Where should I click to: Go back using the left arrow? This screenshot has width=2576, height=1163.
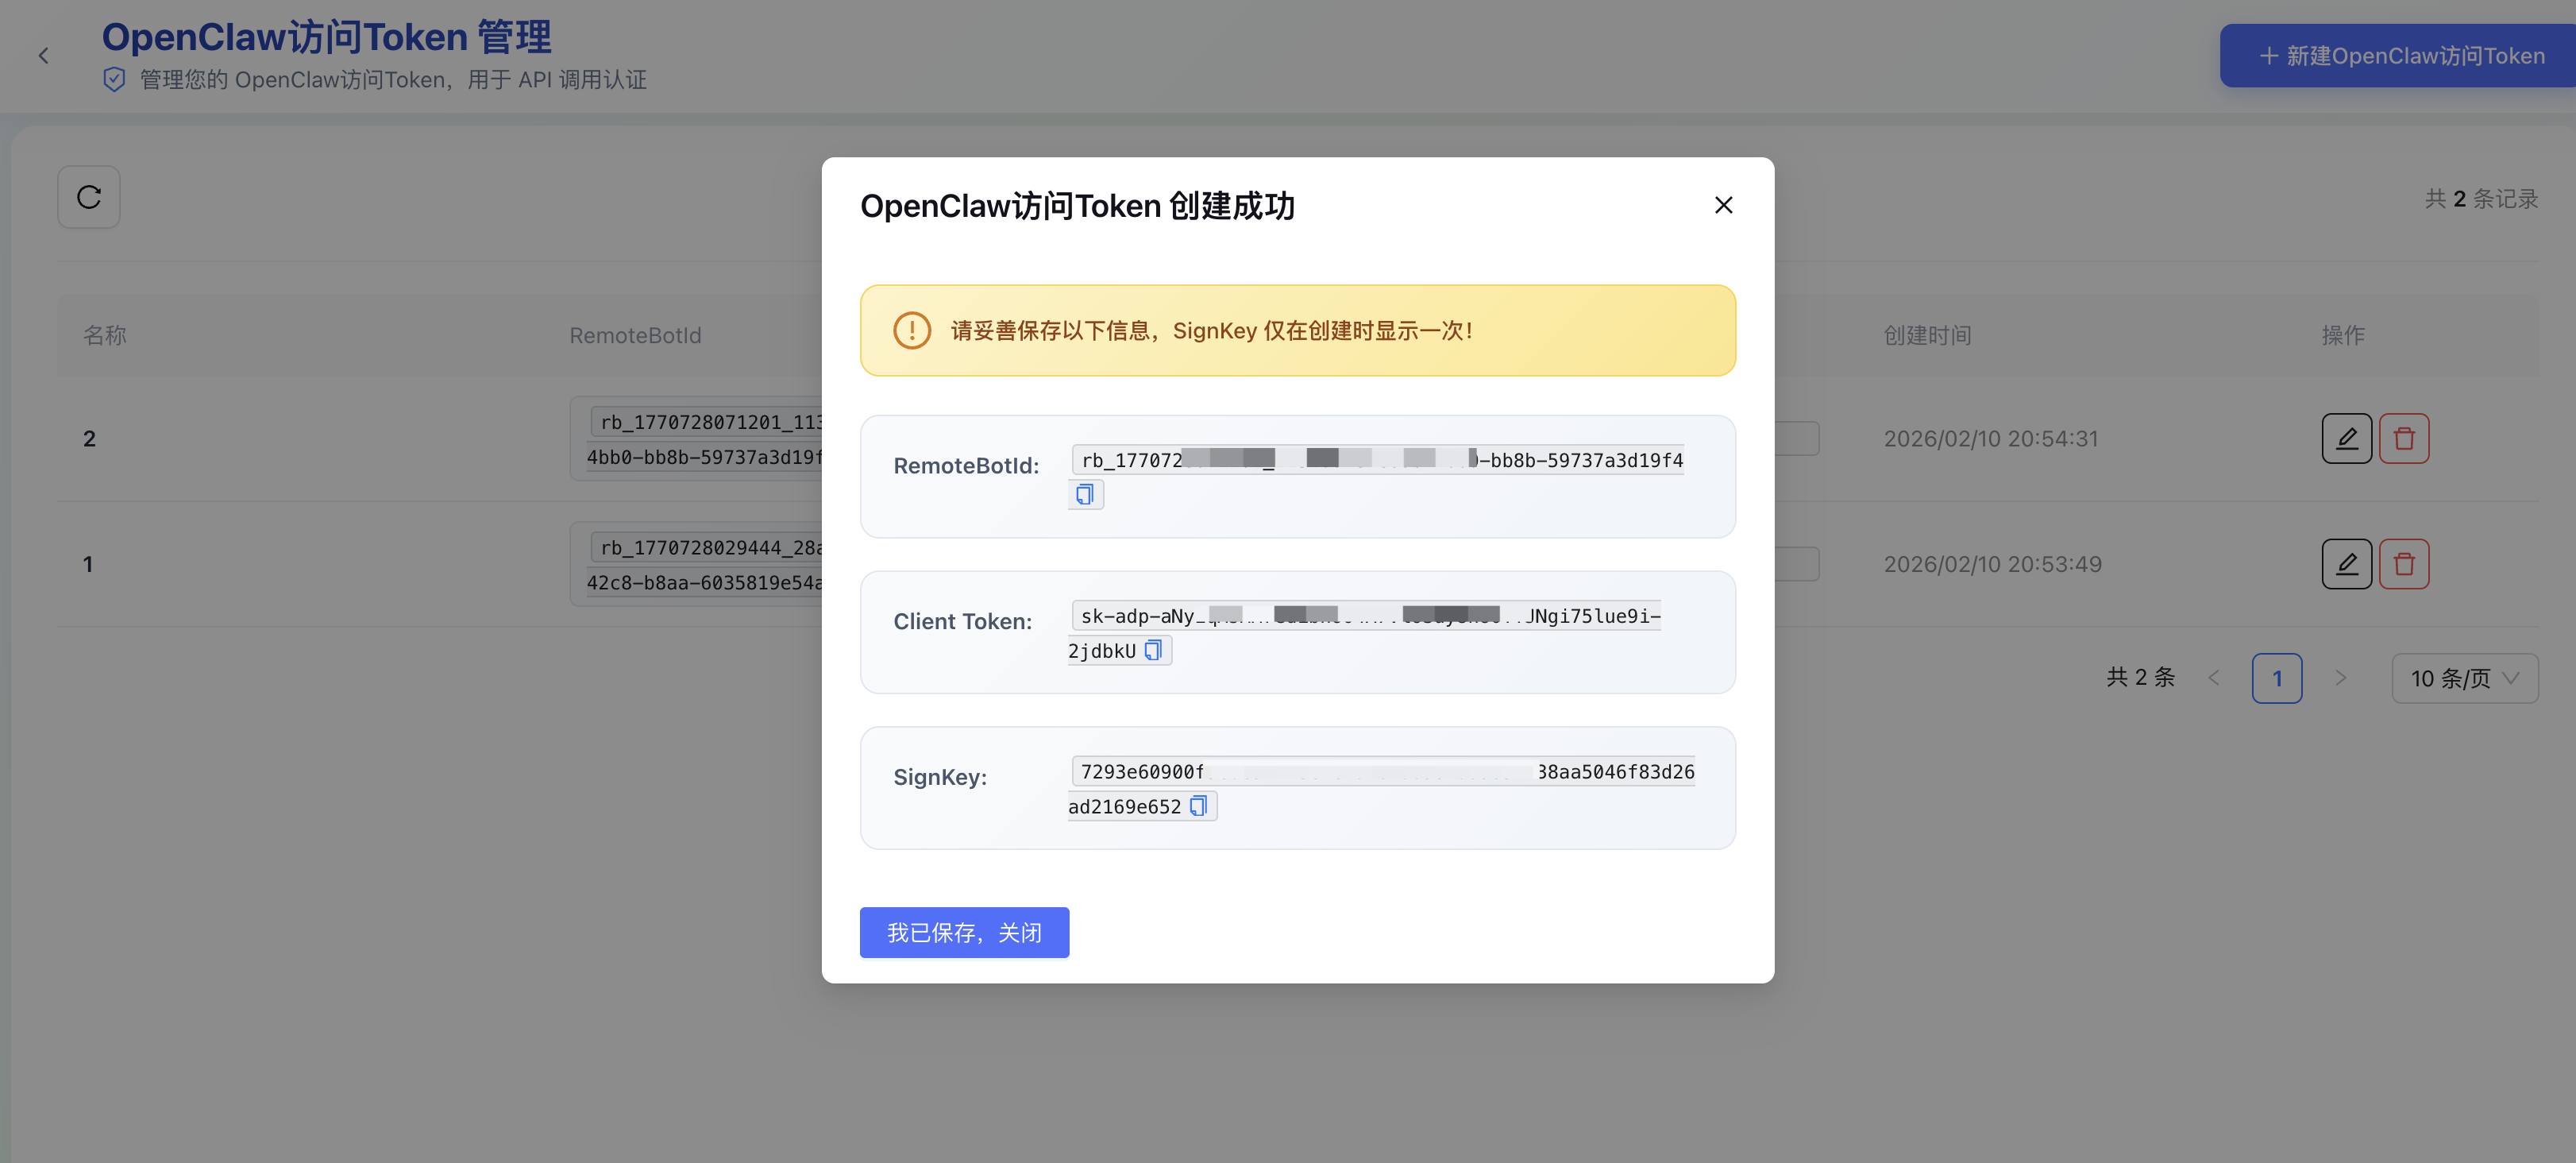pyautogui.click(x=43, y=56)
